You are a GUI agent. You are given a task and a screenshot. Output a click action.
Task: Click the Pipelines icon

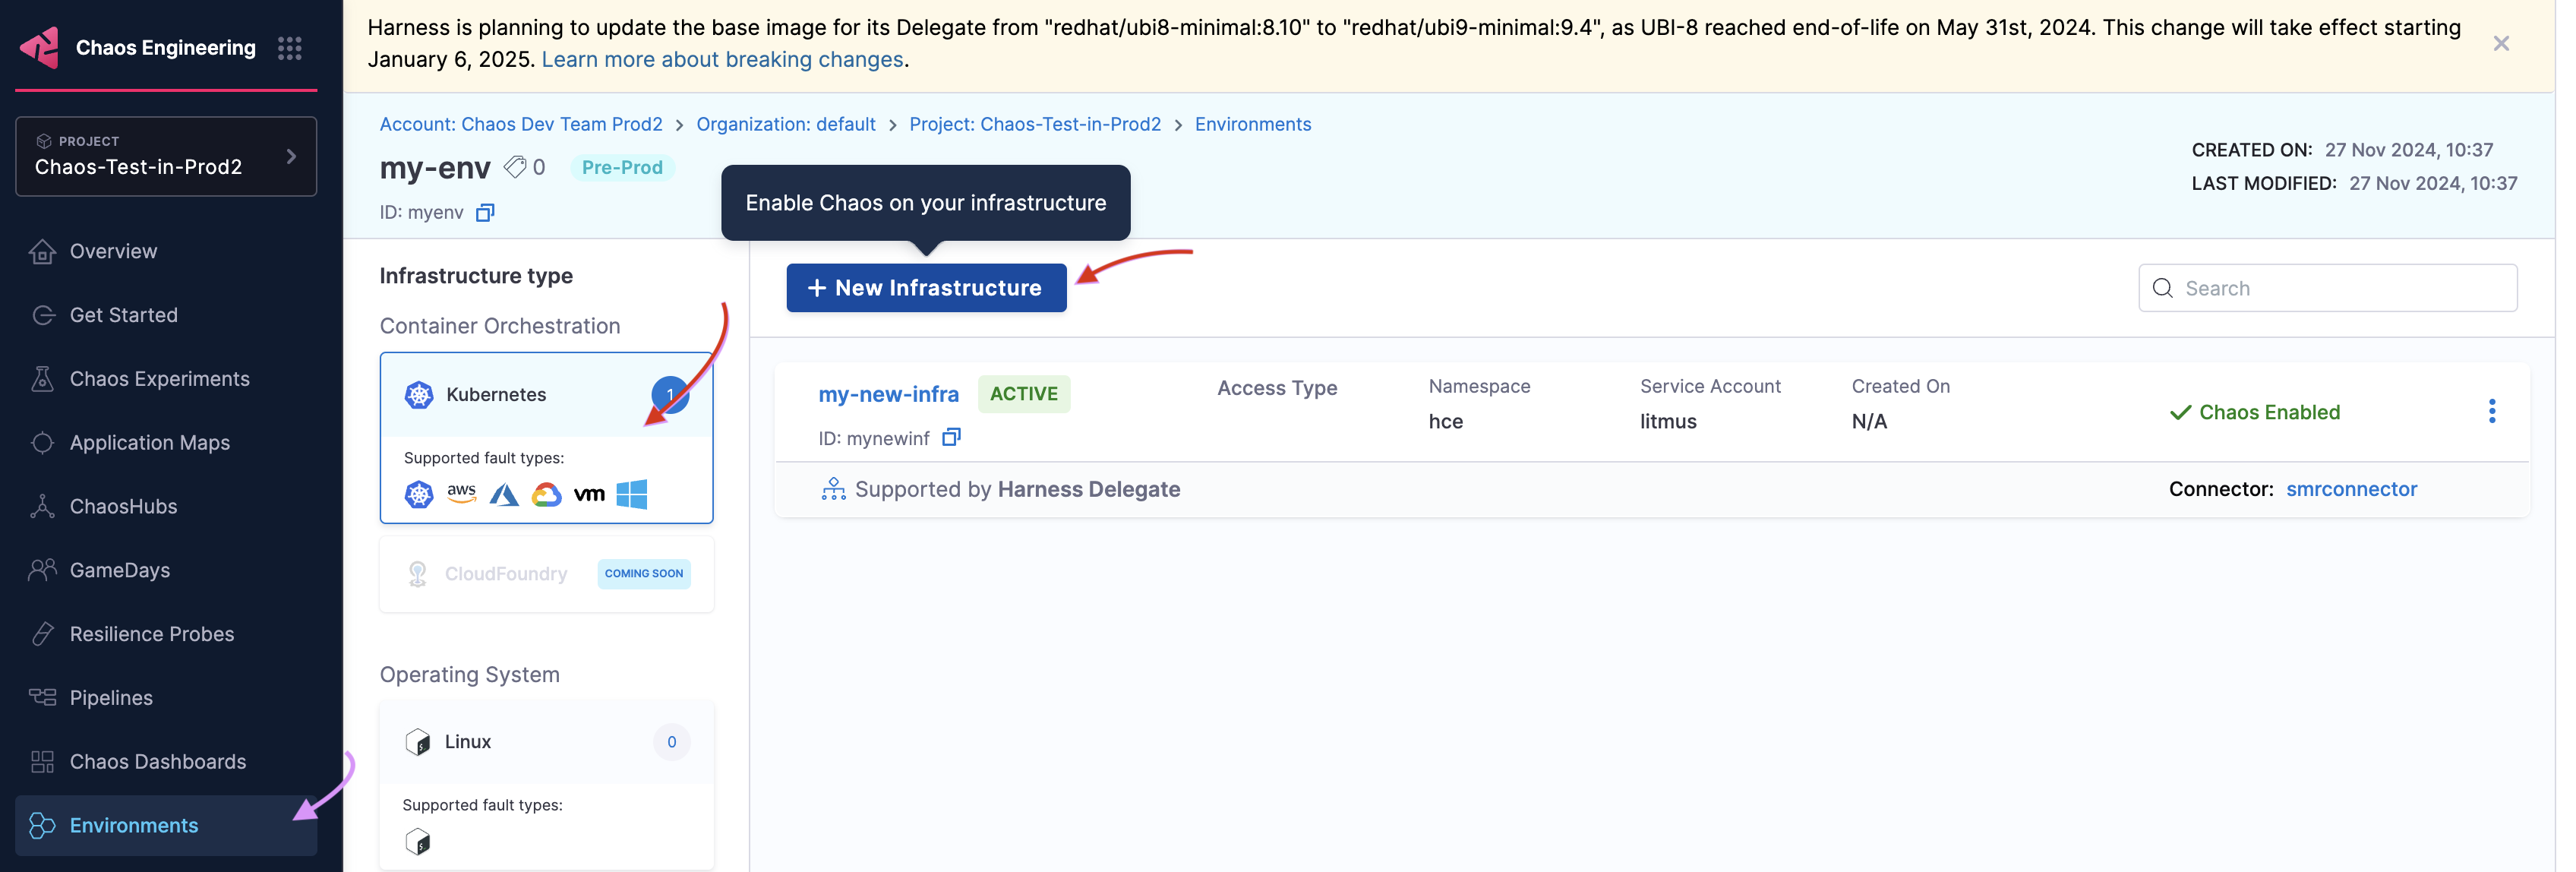(x=42, y=698)
